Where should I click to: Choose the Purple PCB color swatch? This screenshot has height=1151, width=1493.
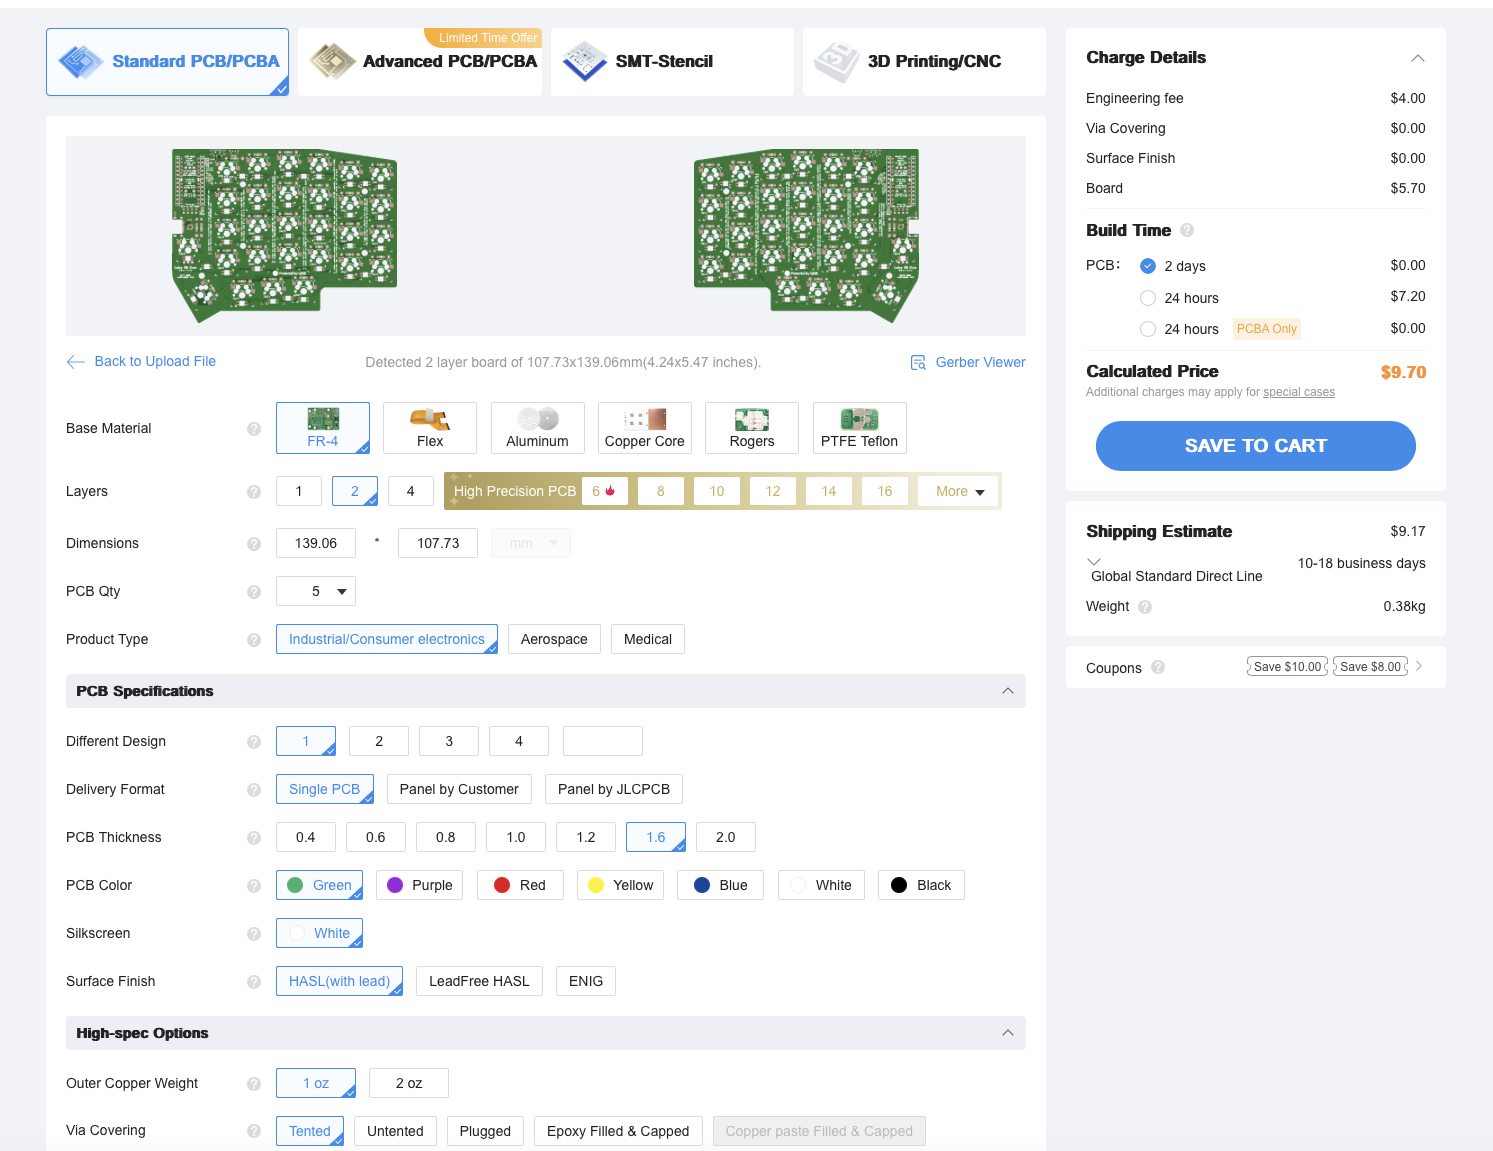[x=395, y=885]
